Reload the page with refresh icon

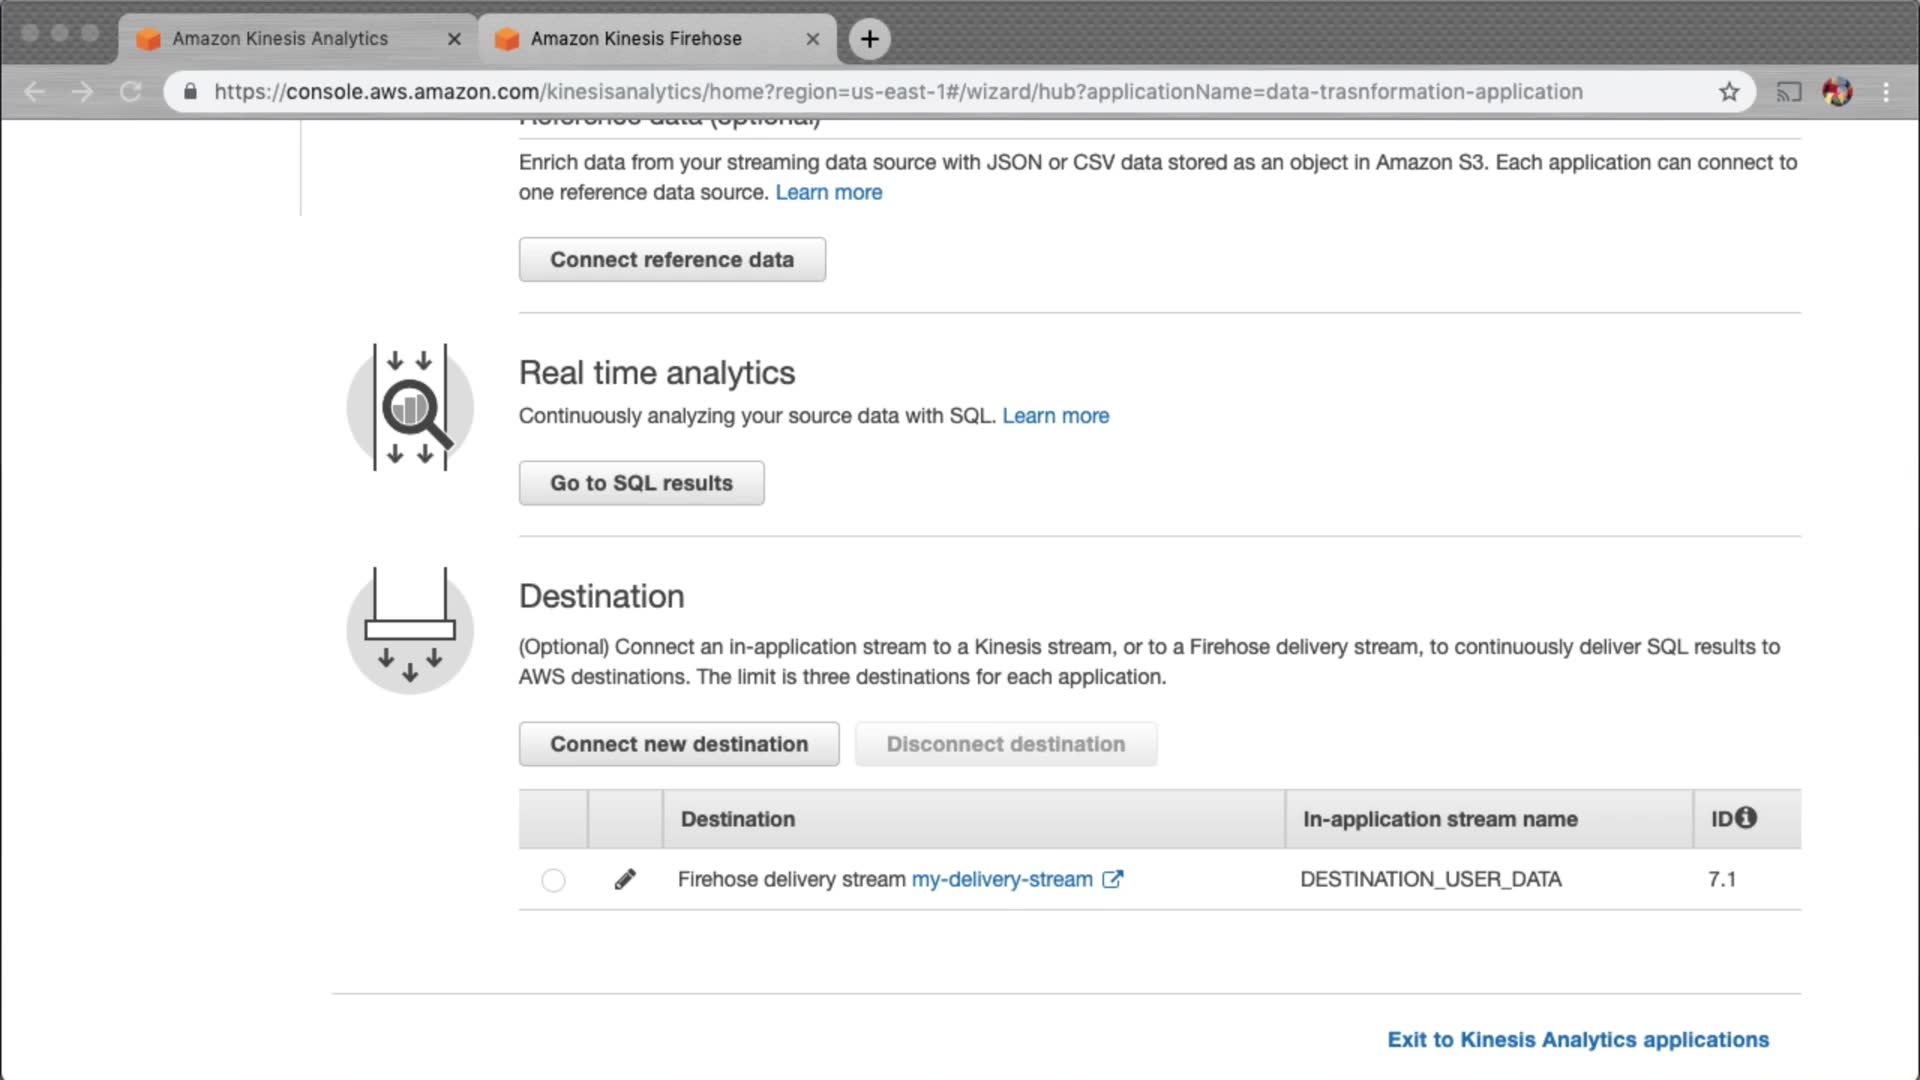pos(131,92)
